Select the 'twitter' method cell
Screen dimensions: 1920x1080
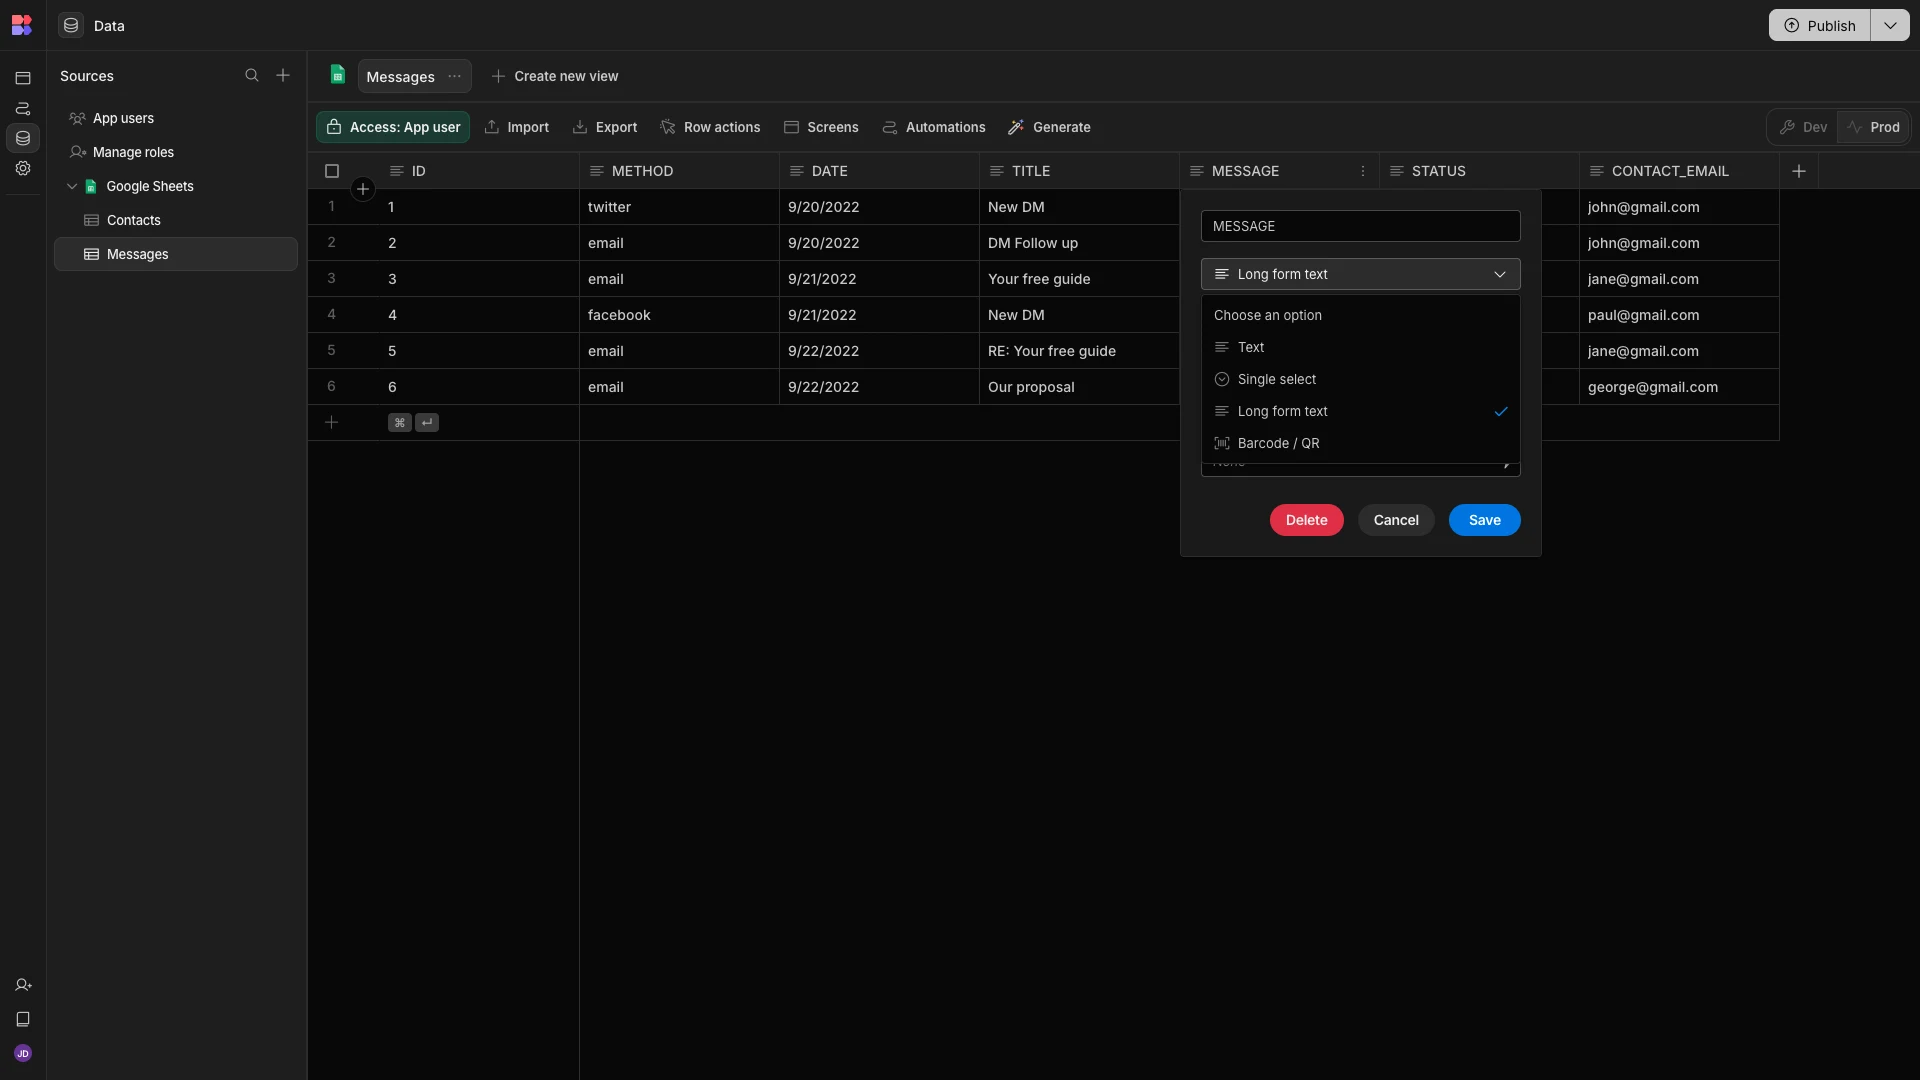(x=679, y=207)
